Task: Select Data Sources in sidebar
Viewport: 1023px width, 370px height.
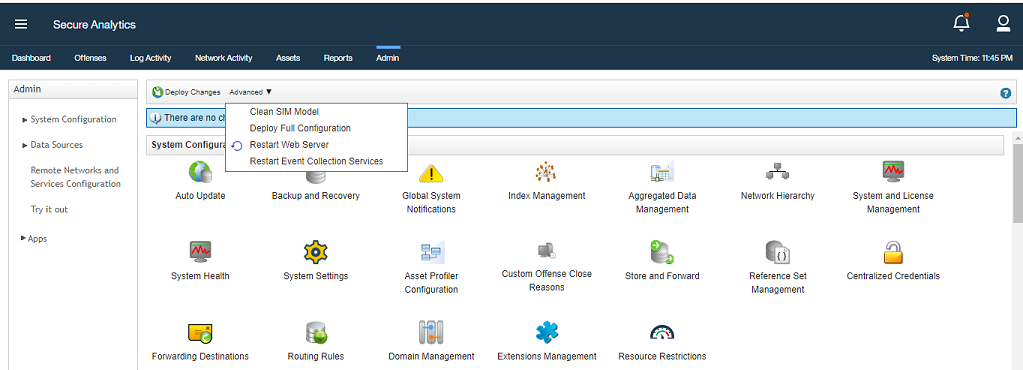Action: [x=57, y=145]
